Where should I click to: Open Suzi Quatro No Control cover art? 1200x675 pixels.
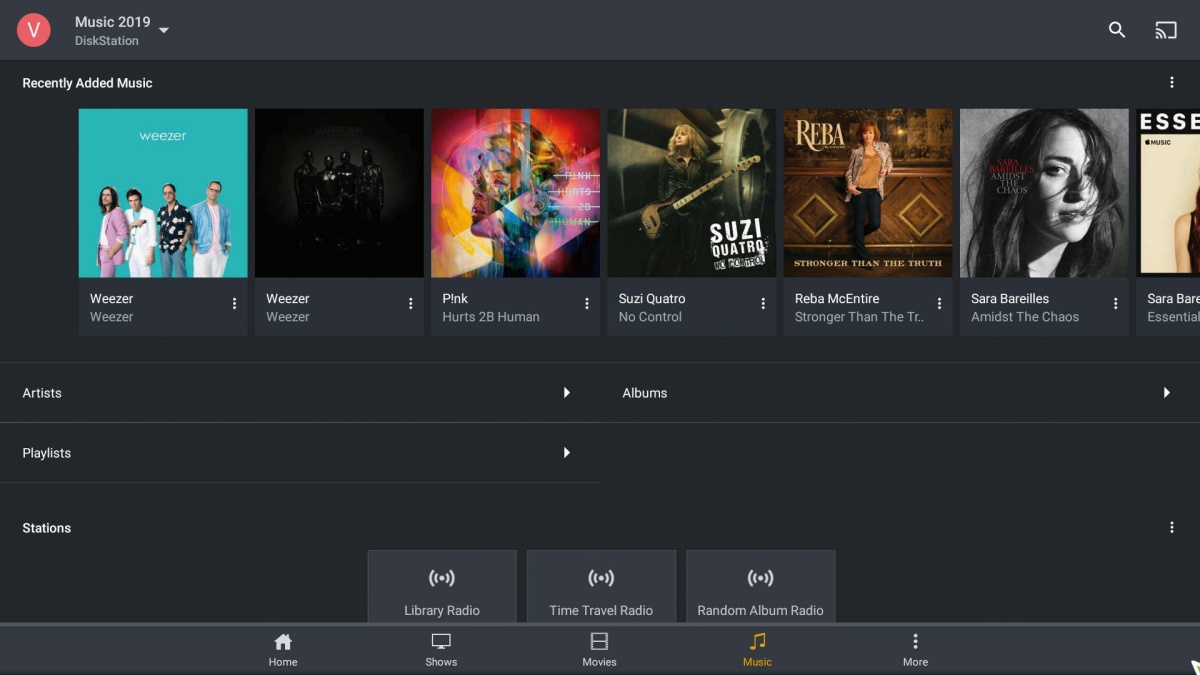pos(691,193)
